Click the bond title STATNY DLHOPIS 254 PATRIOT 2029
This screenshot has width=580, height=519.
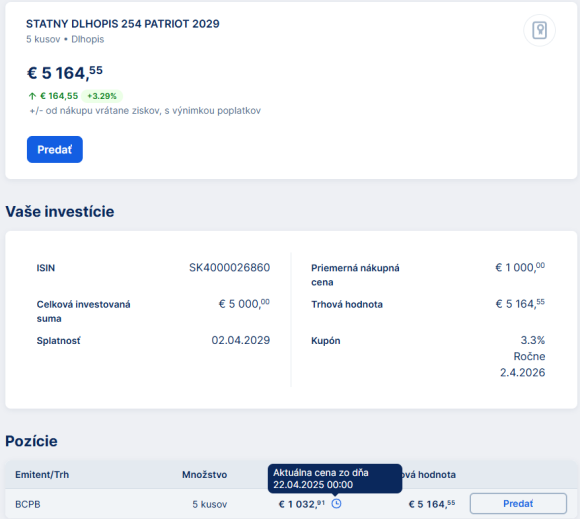pyautogui.click(x=123, y=24)
